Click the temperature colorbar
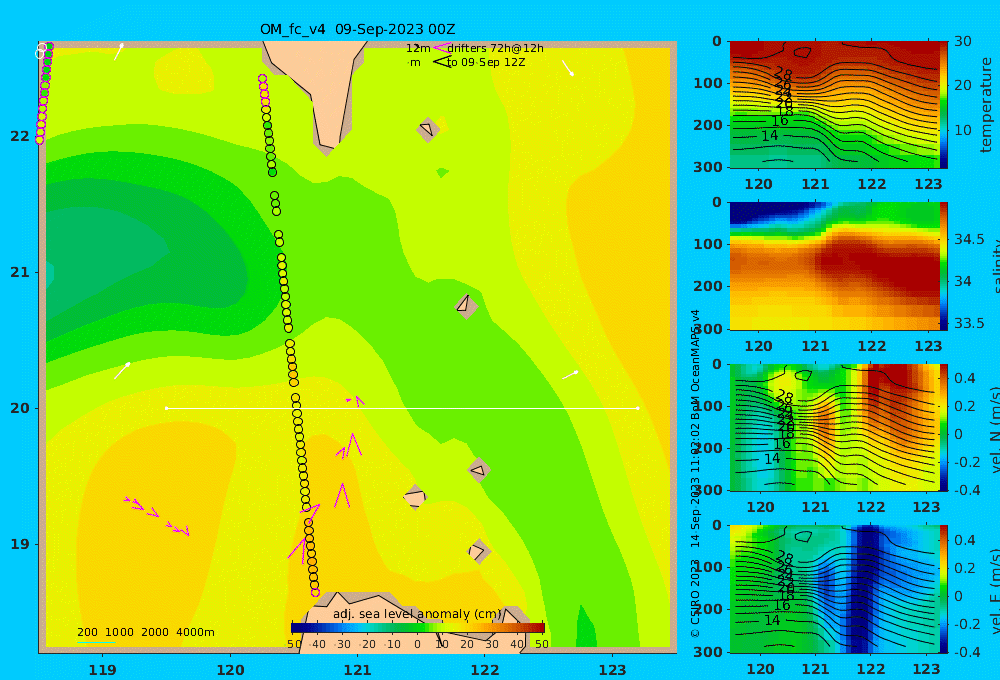1000x680 pixels. coord(943,105)
